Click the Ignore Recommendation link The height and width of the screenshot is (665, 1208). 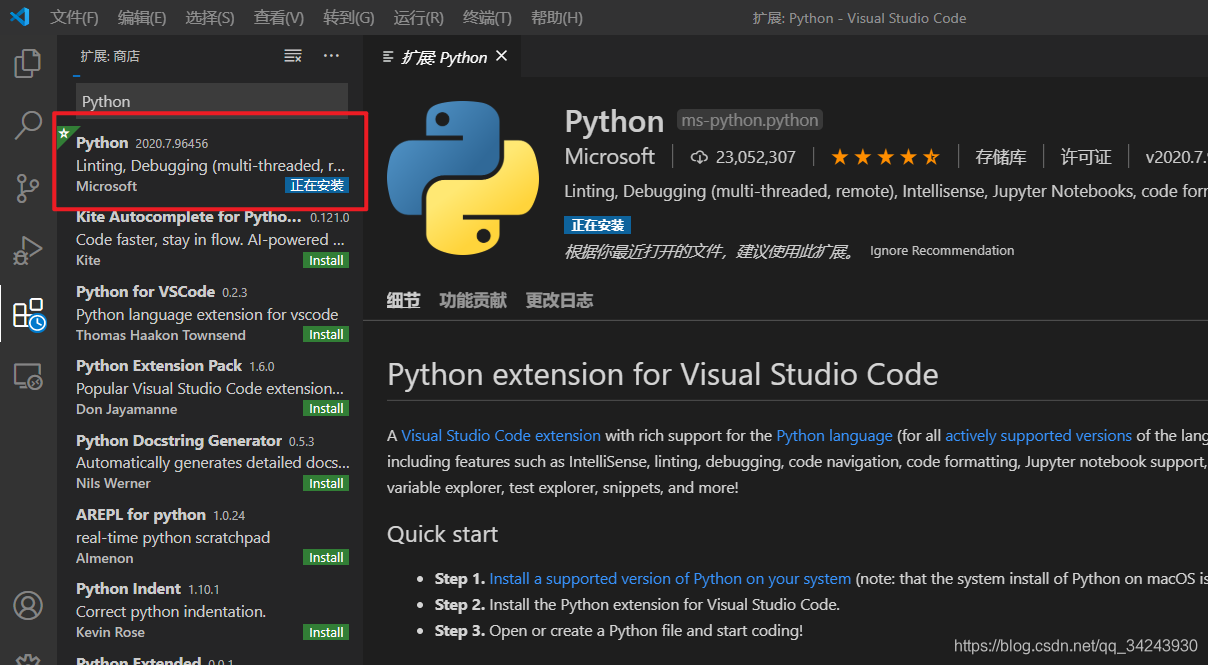pos(942,251)
